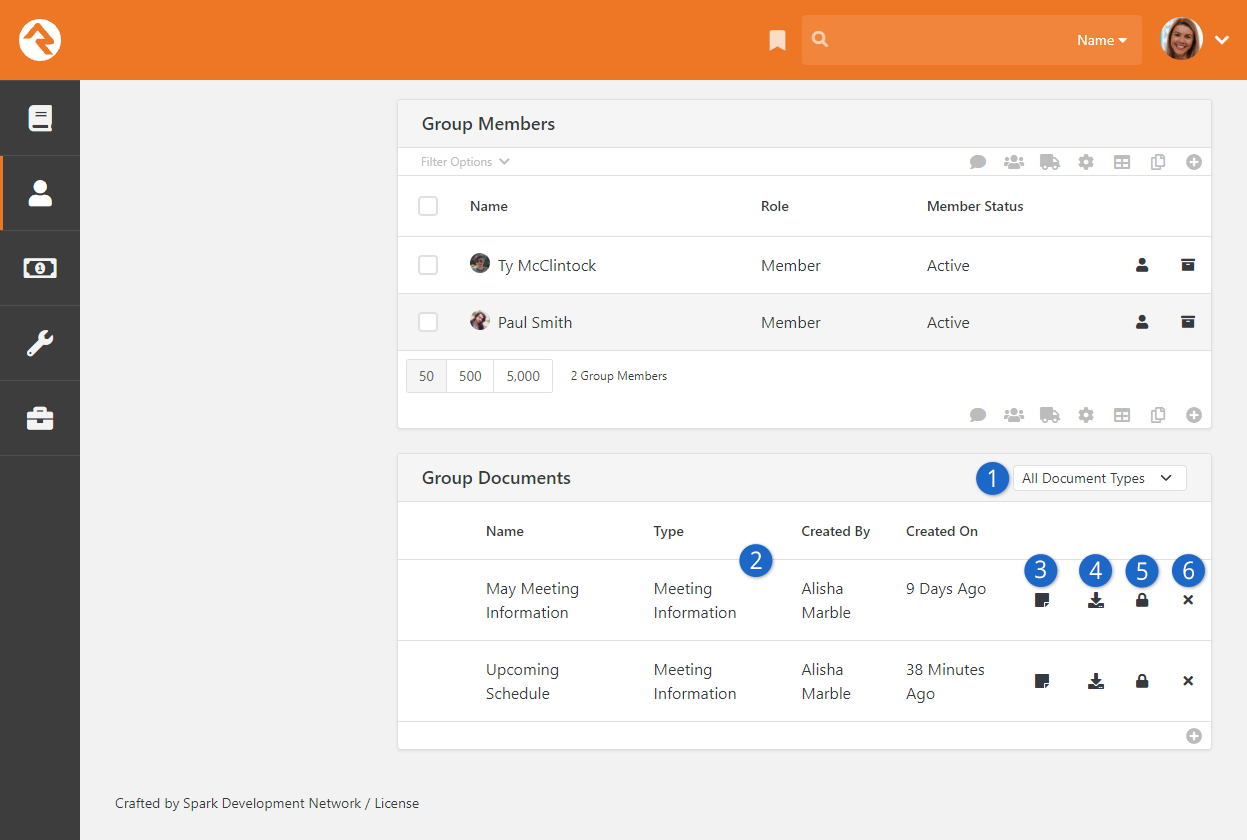This screenshot has width=1247, height=840.
Task: Click May Meeting Information document name
Action: coord(533,600)
